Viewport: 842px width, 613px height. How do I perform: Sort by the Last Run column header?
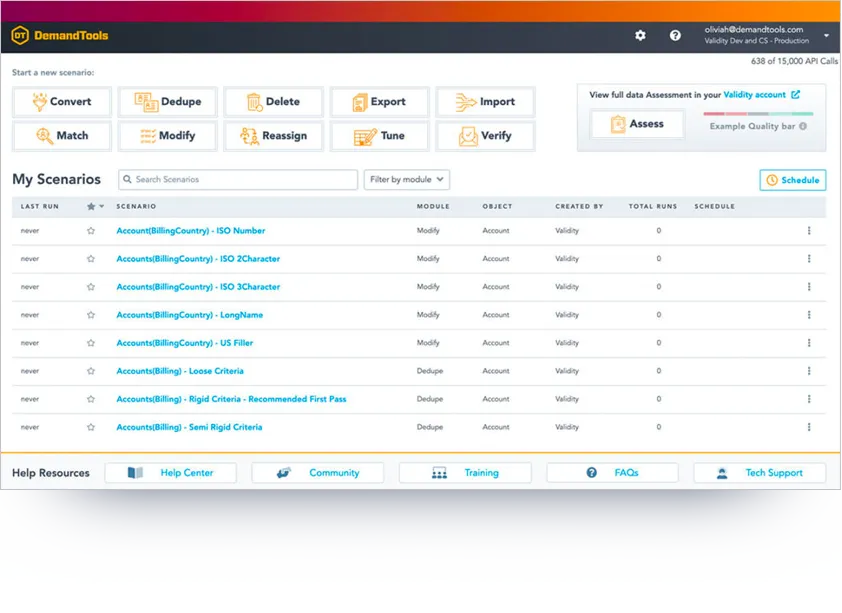40,206
